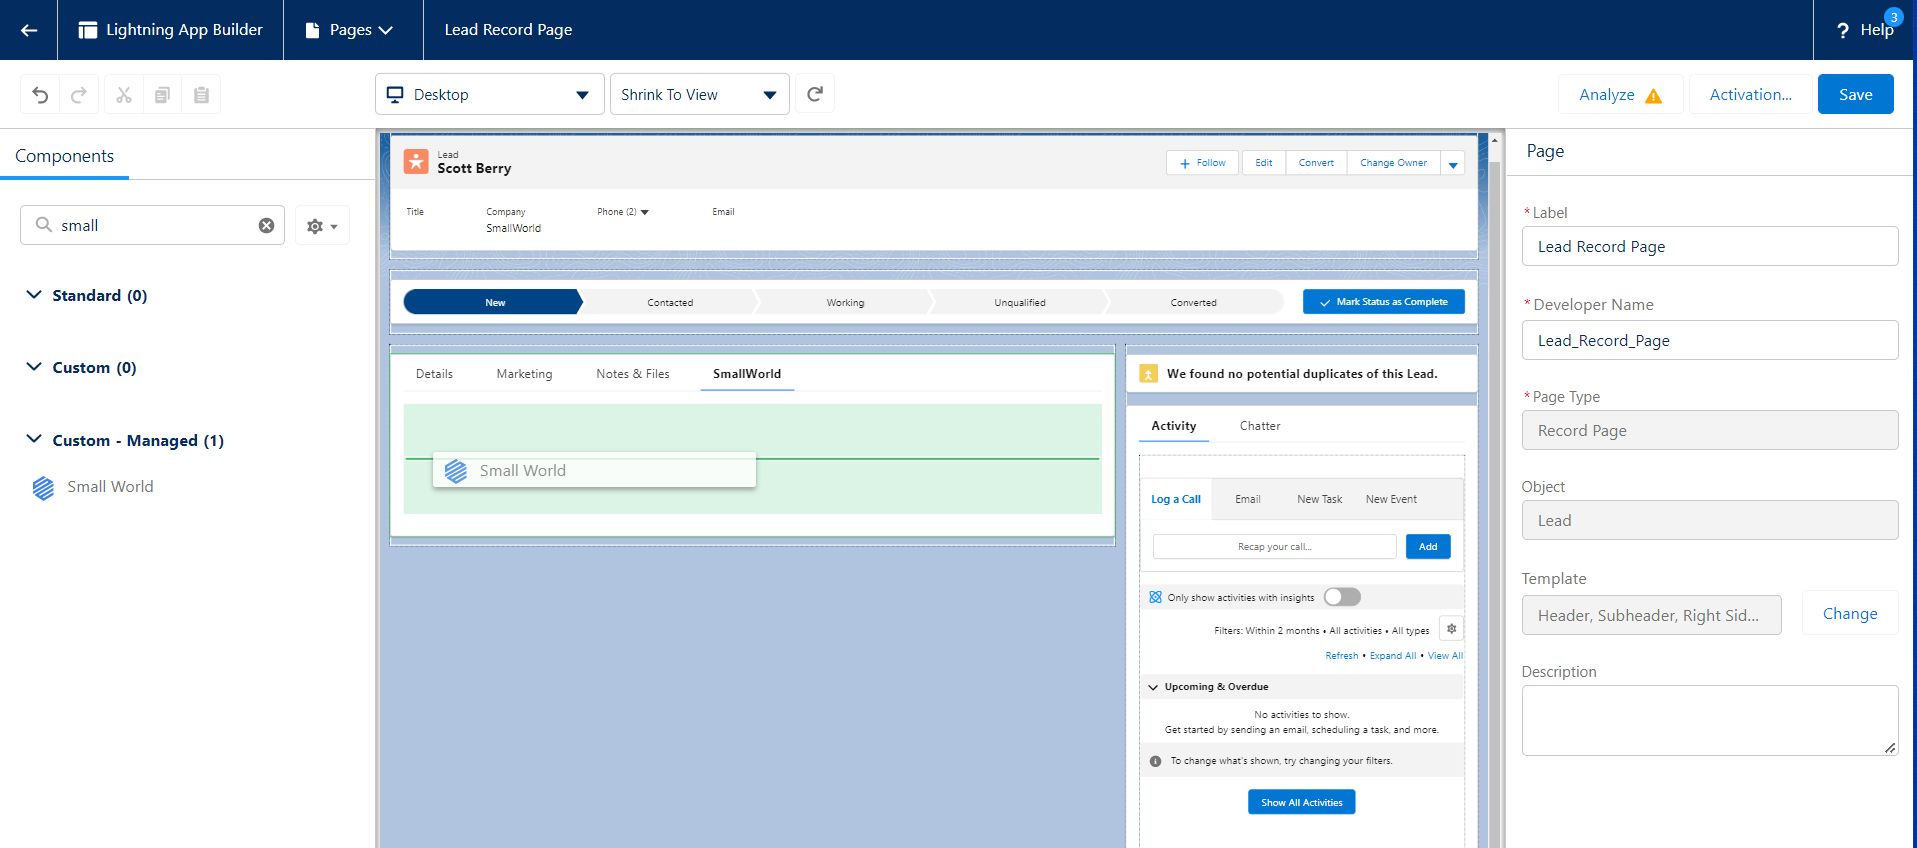Image resolution: width=1917 pixels, height=848 pixels.
Task: Collapse the Upcoming & Overdue section
Action: pyautogui.click(x=1153, y=687)
